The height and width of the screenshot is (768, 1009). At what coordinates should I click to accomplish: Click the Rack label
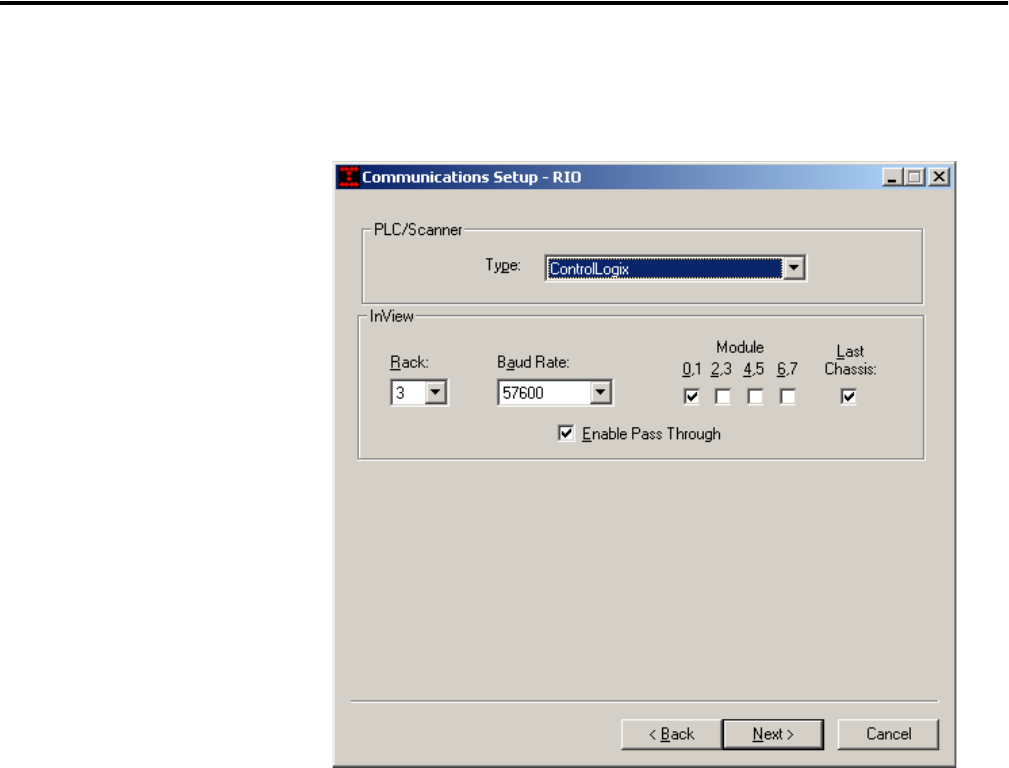pyautogui.click(x=409, y=362)
